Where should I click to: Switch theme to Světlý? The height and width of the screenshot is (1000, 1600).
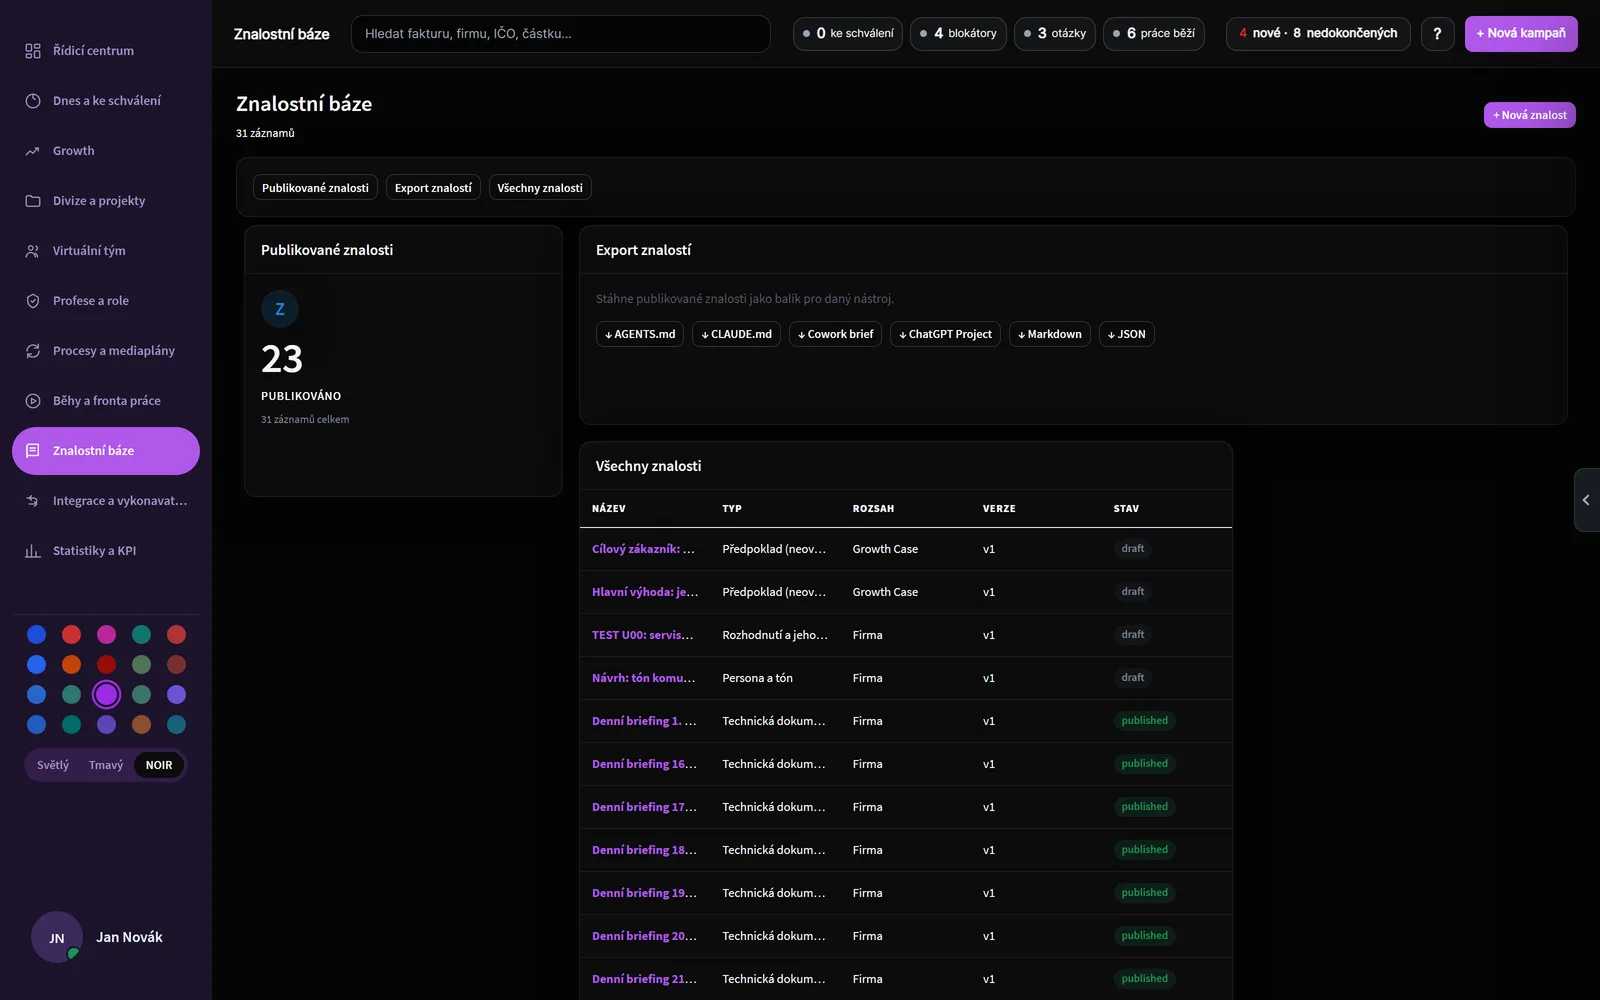[53, 765]
